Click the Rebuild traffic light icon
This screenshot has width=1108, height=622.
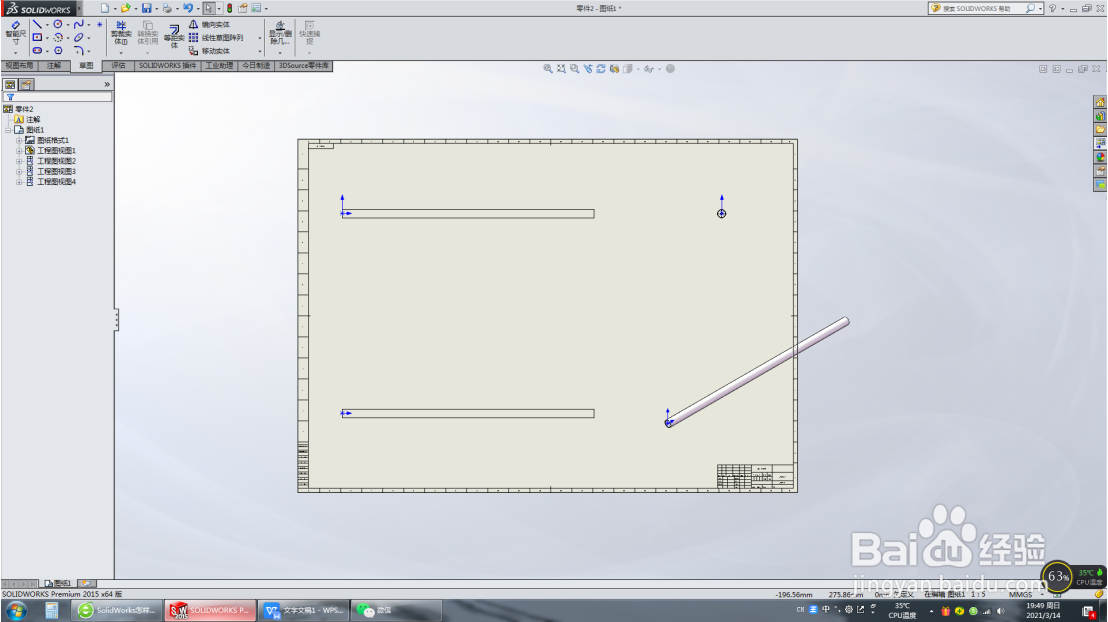pos(230,8)
